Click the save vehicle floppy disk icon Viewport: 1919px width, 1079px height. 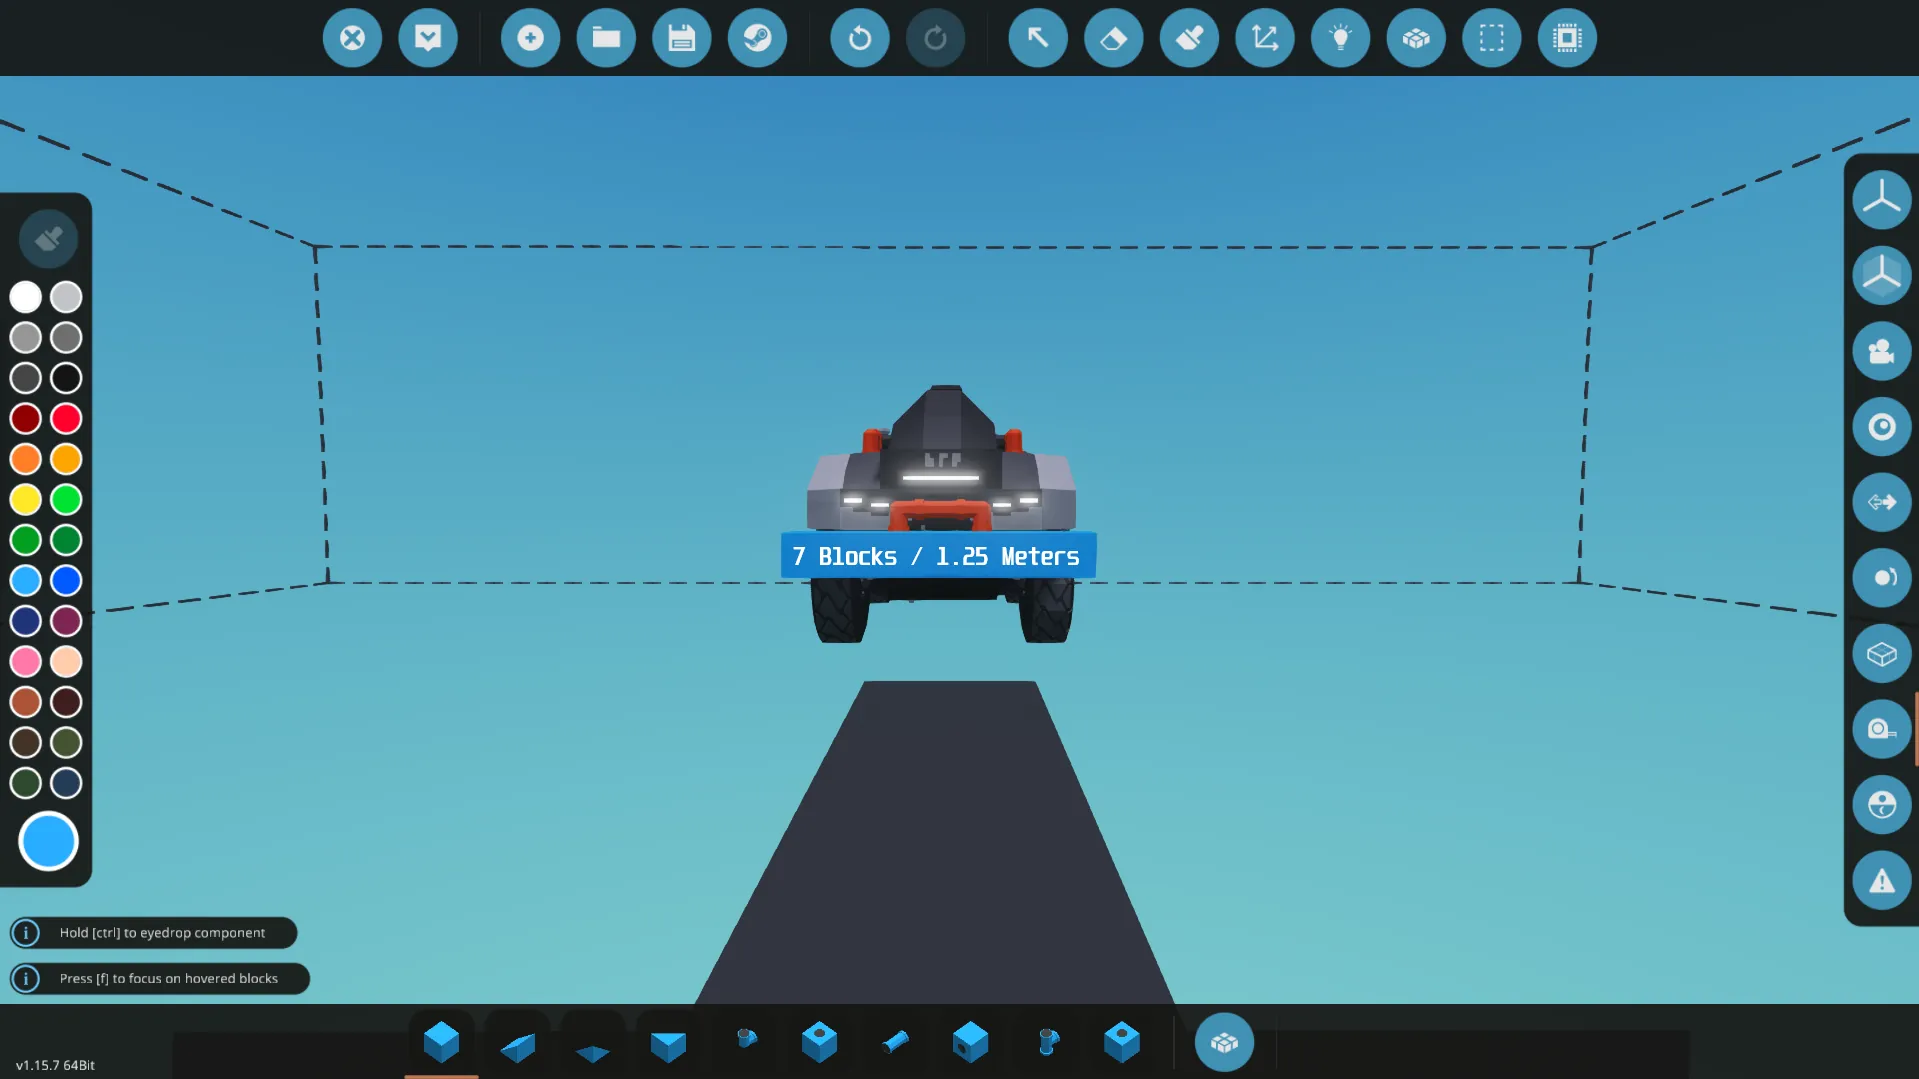[x=681, y=38]
